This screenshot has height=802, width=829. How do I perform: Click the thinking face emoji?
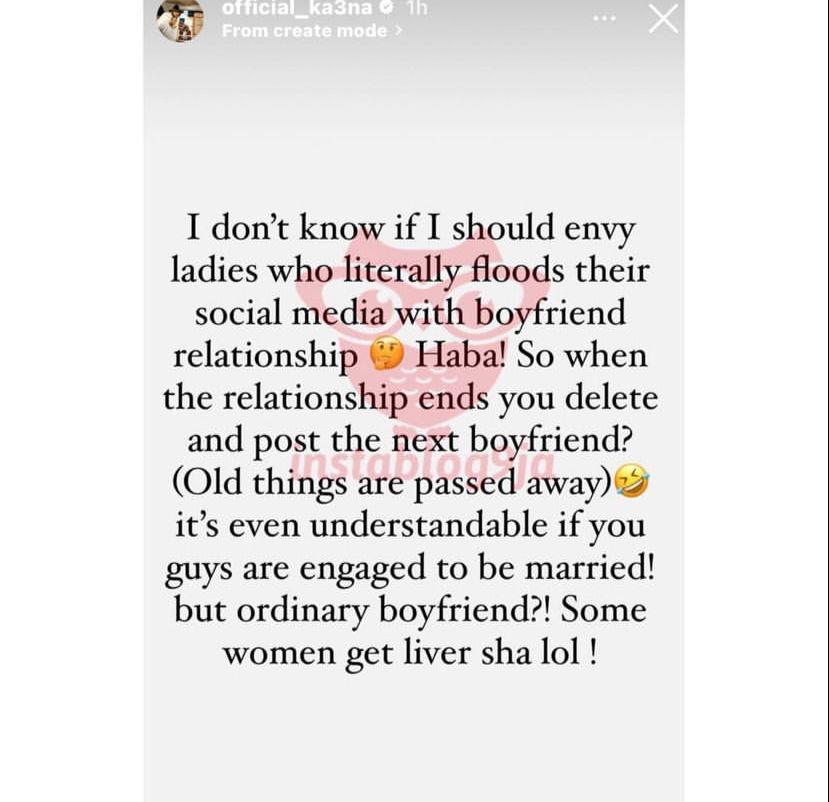[386, 355]
